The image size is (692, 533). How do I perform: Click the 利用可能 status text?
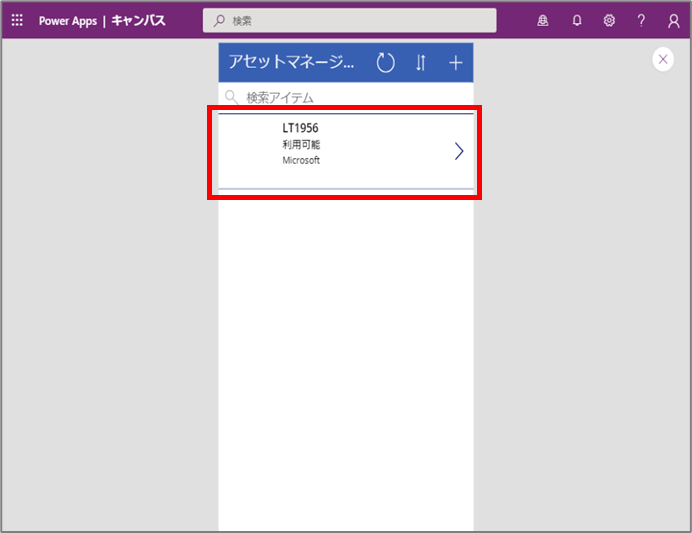coord(301,144)
